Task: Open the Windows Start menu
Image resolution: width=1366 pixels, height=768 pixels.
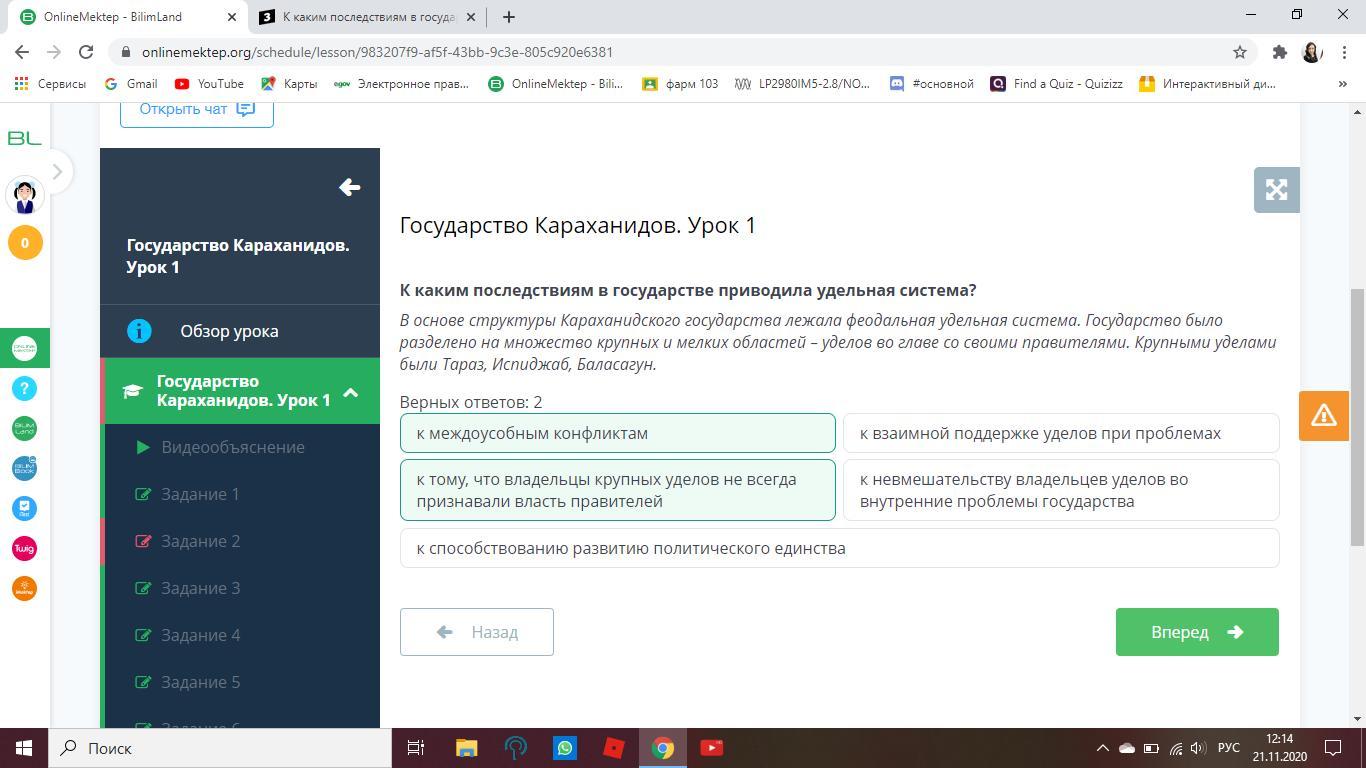Action: [24, 748]
